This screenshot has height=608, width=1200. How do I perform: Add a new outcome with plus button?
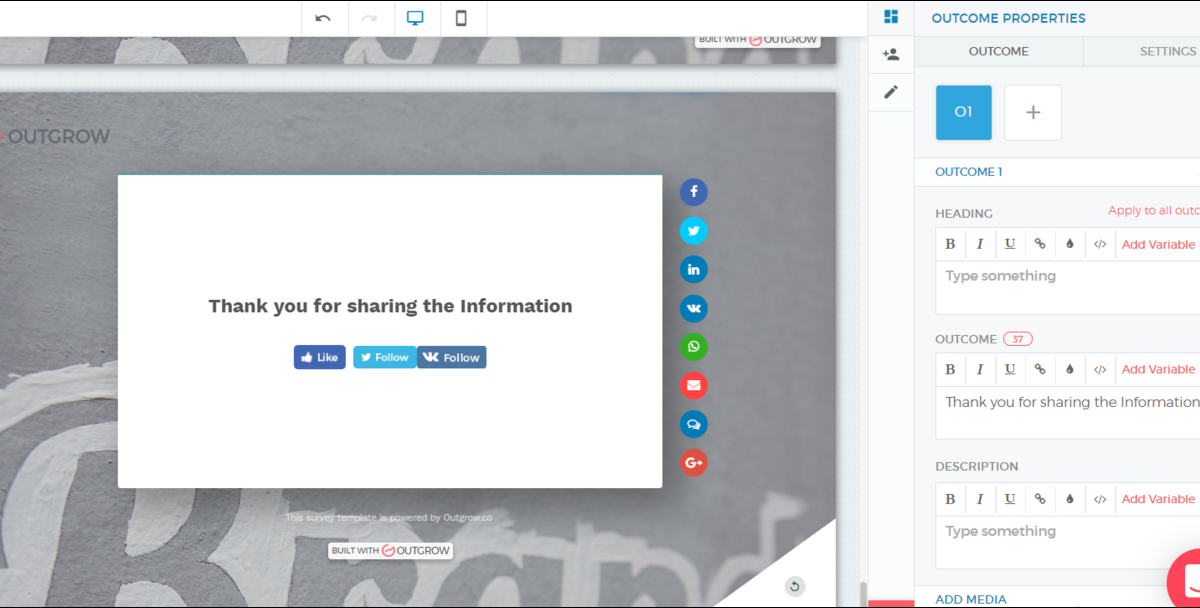tap(1033, 112)
